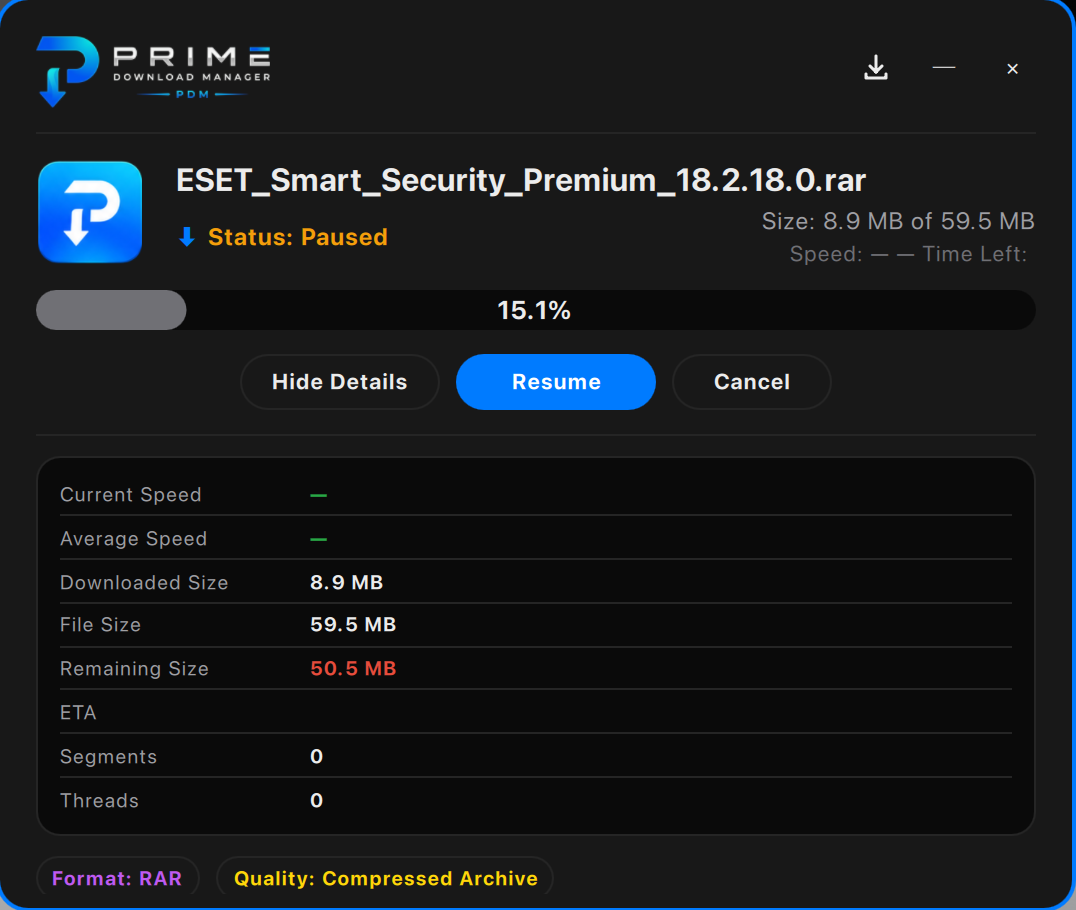This screenshot has height=910, width=1076.
Task: Click the Format: RAR tag
Action: click(x=117, y=878)
